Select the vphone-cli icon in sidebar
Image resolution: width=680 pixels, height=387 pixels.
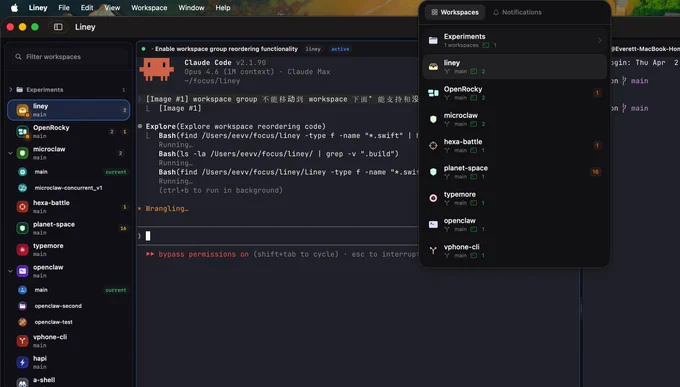[x=23, y=341]
